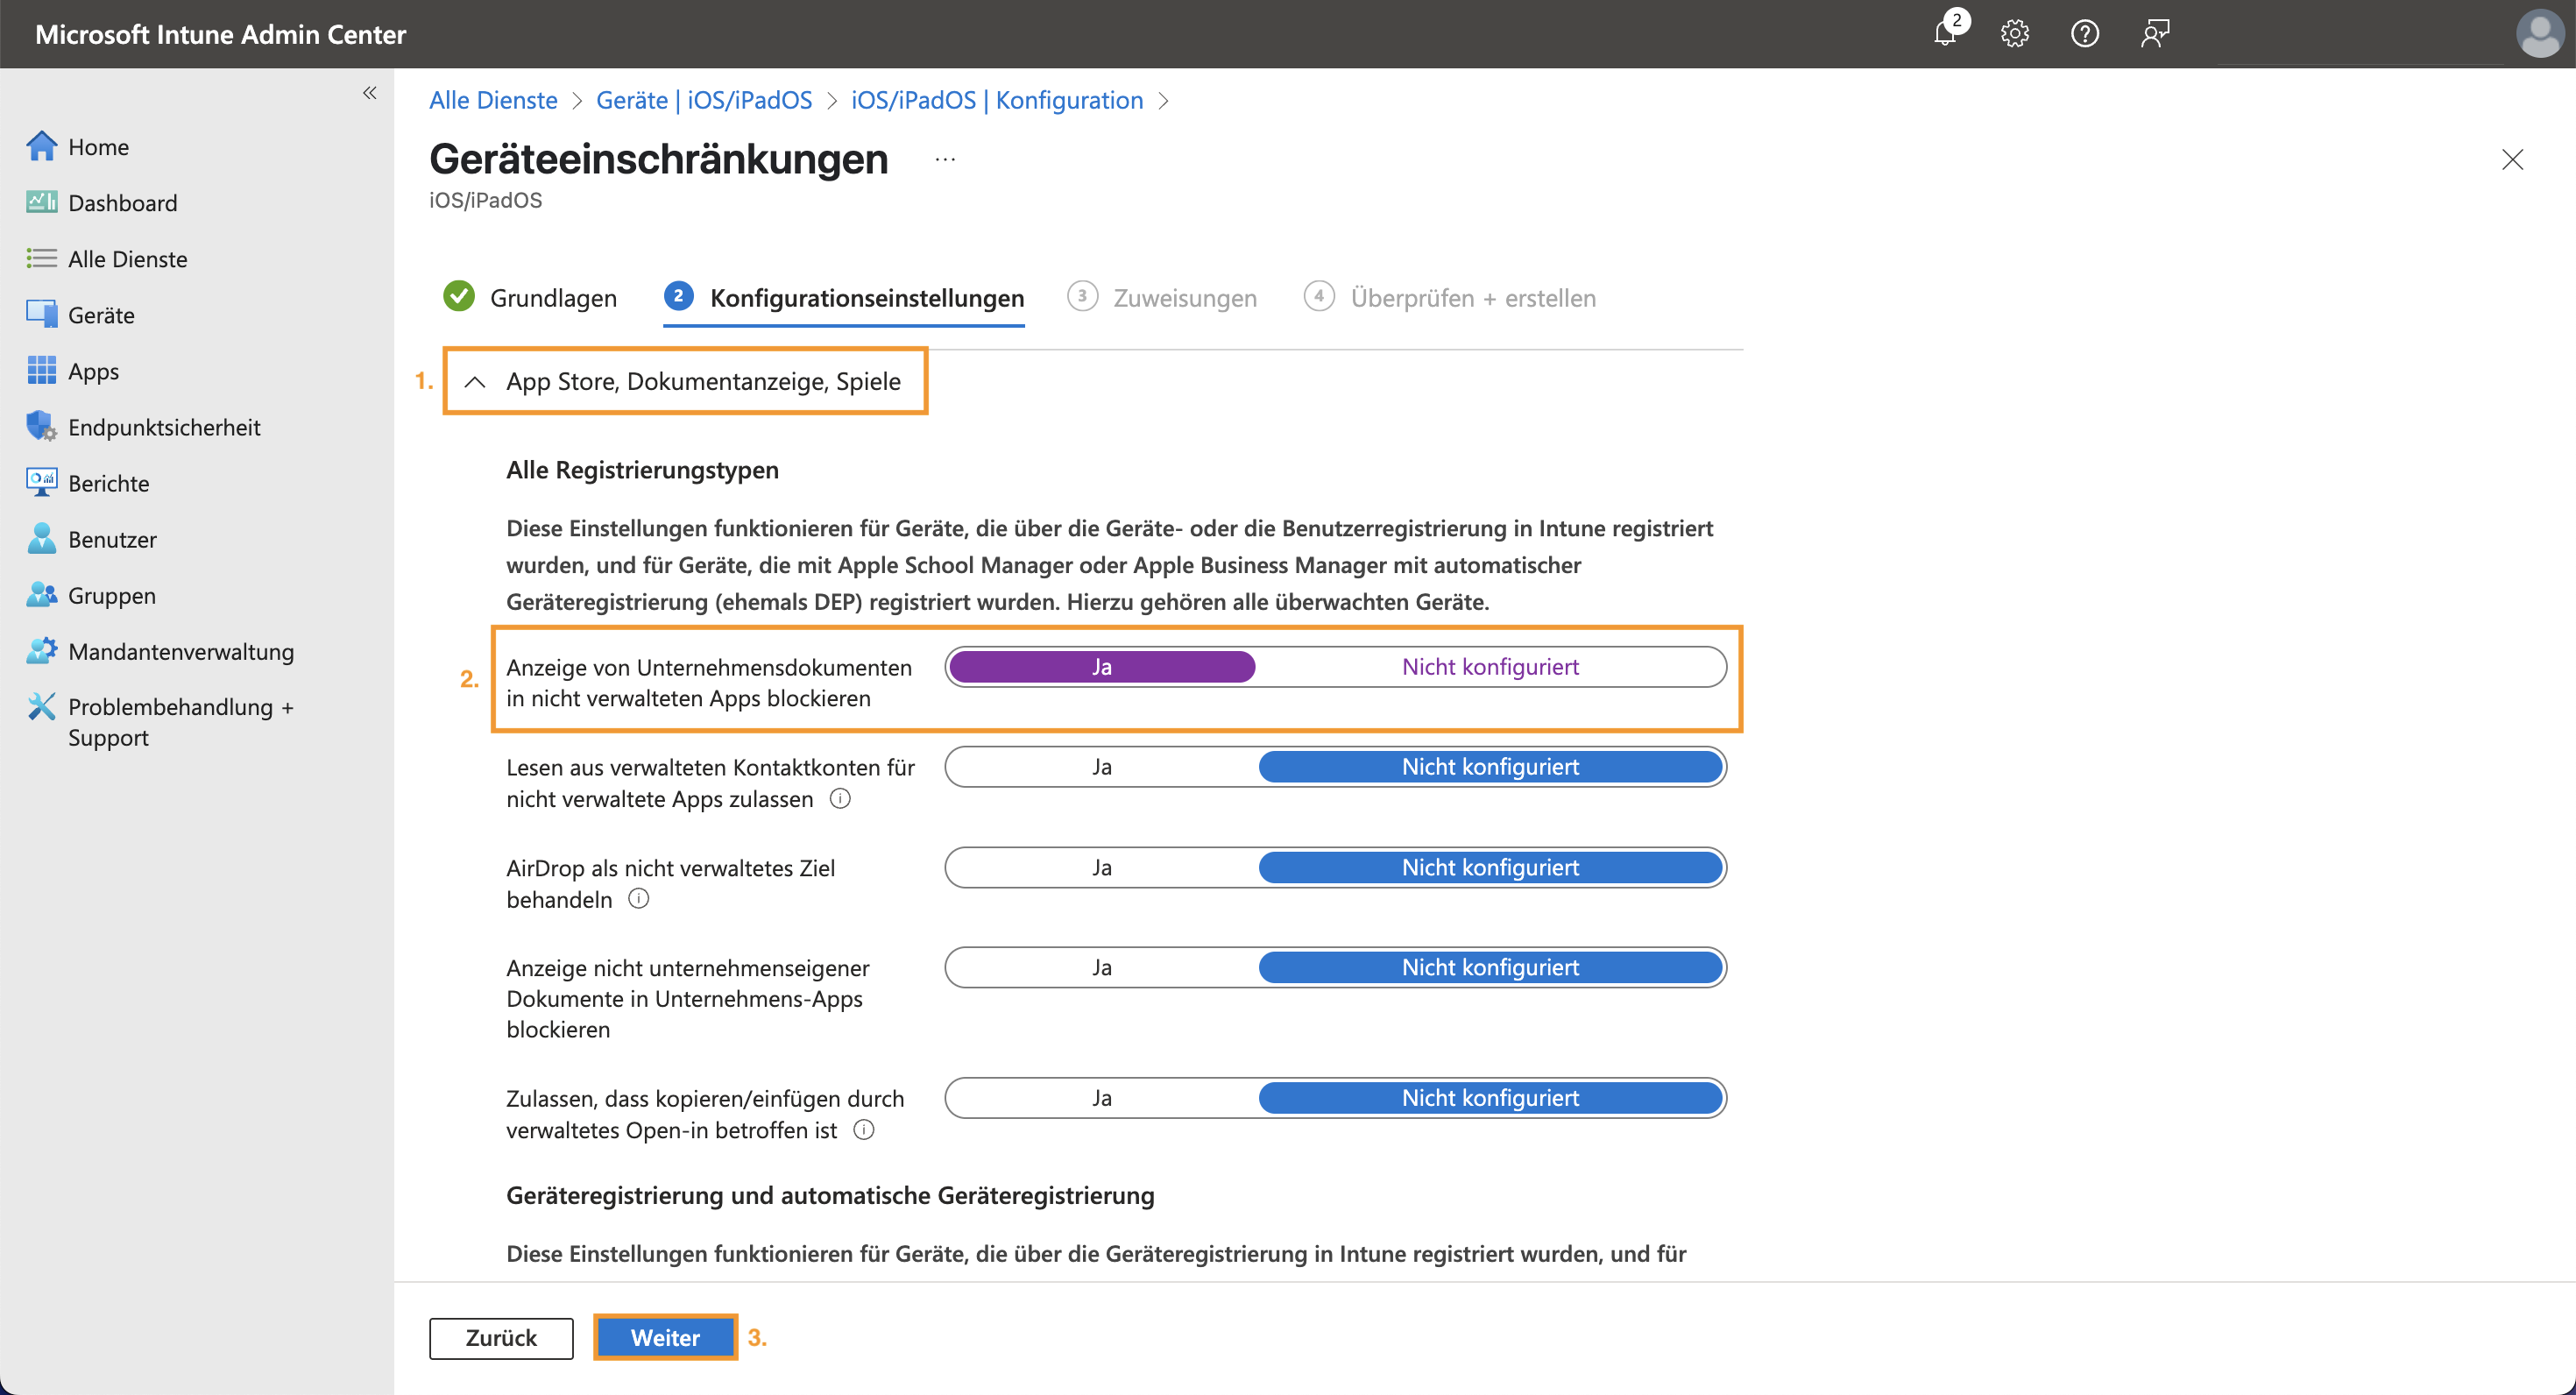Click the 'iOS/iPadOS' subtitle under Geräteeinschränkungen
The image size is (2576, 1395).
pos(485,200)
